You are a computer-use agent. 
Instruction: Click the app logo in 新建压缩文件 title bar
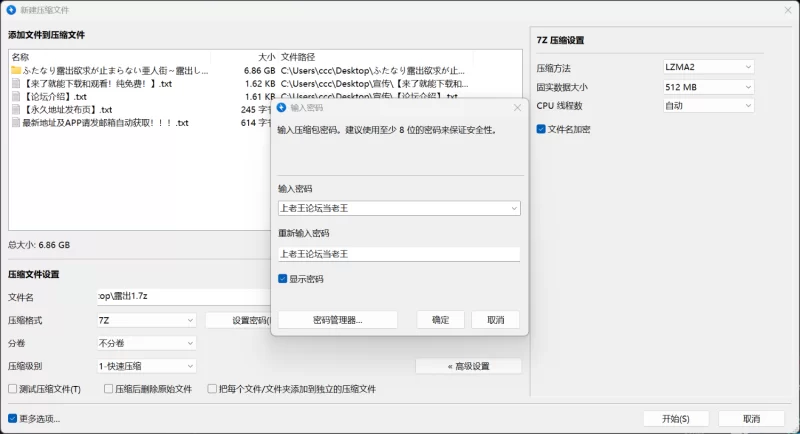(11, 10)
